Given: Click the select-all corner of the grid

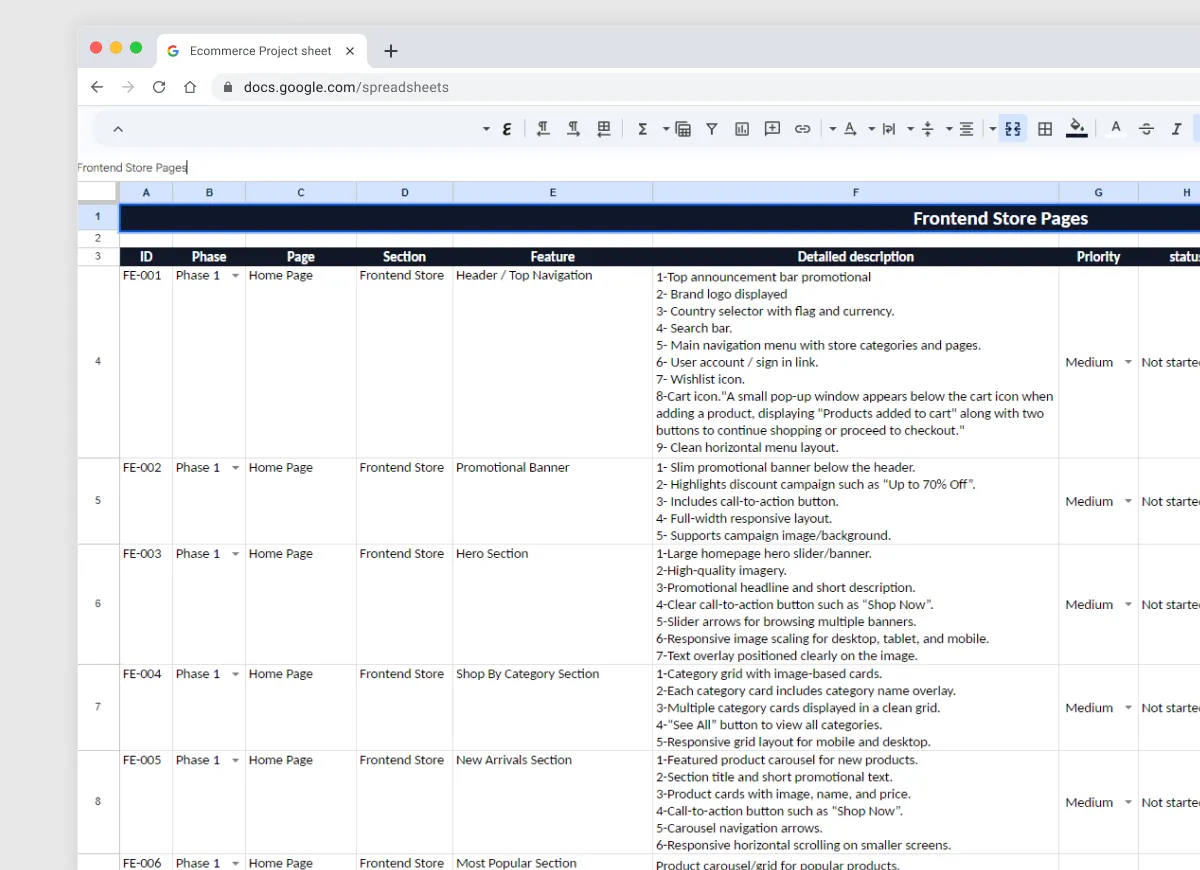Looking at the screenshot, I should pos(98,192).
